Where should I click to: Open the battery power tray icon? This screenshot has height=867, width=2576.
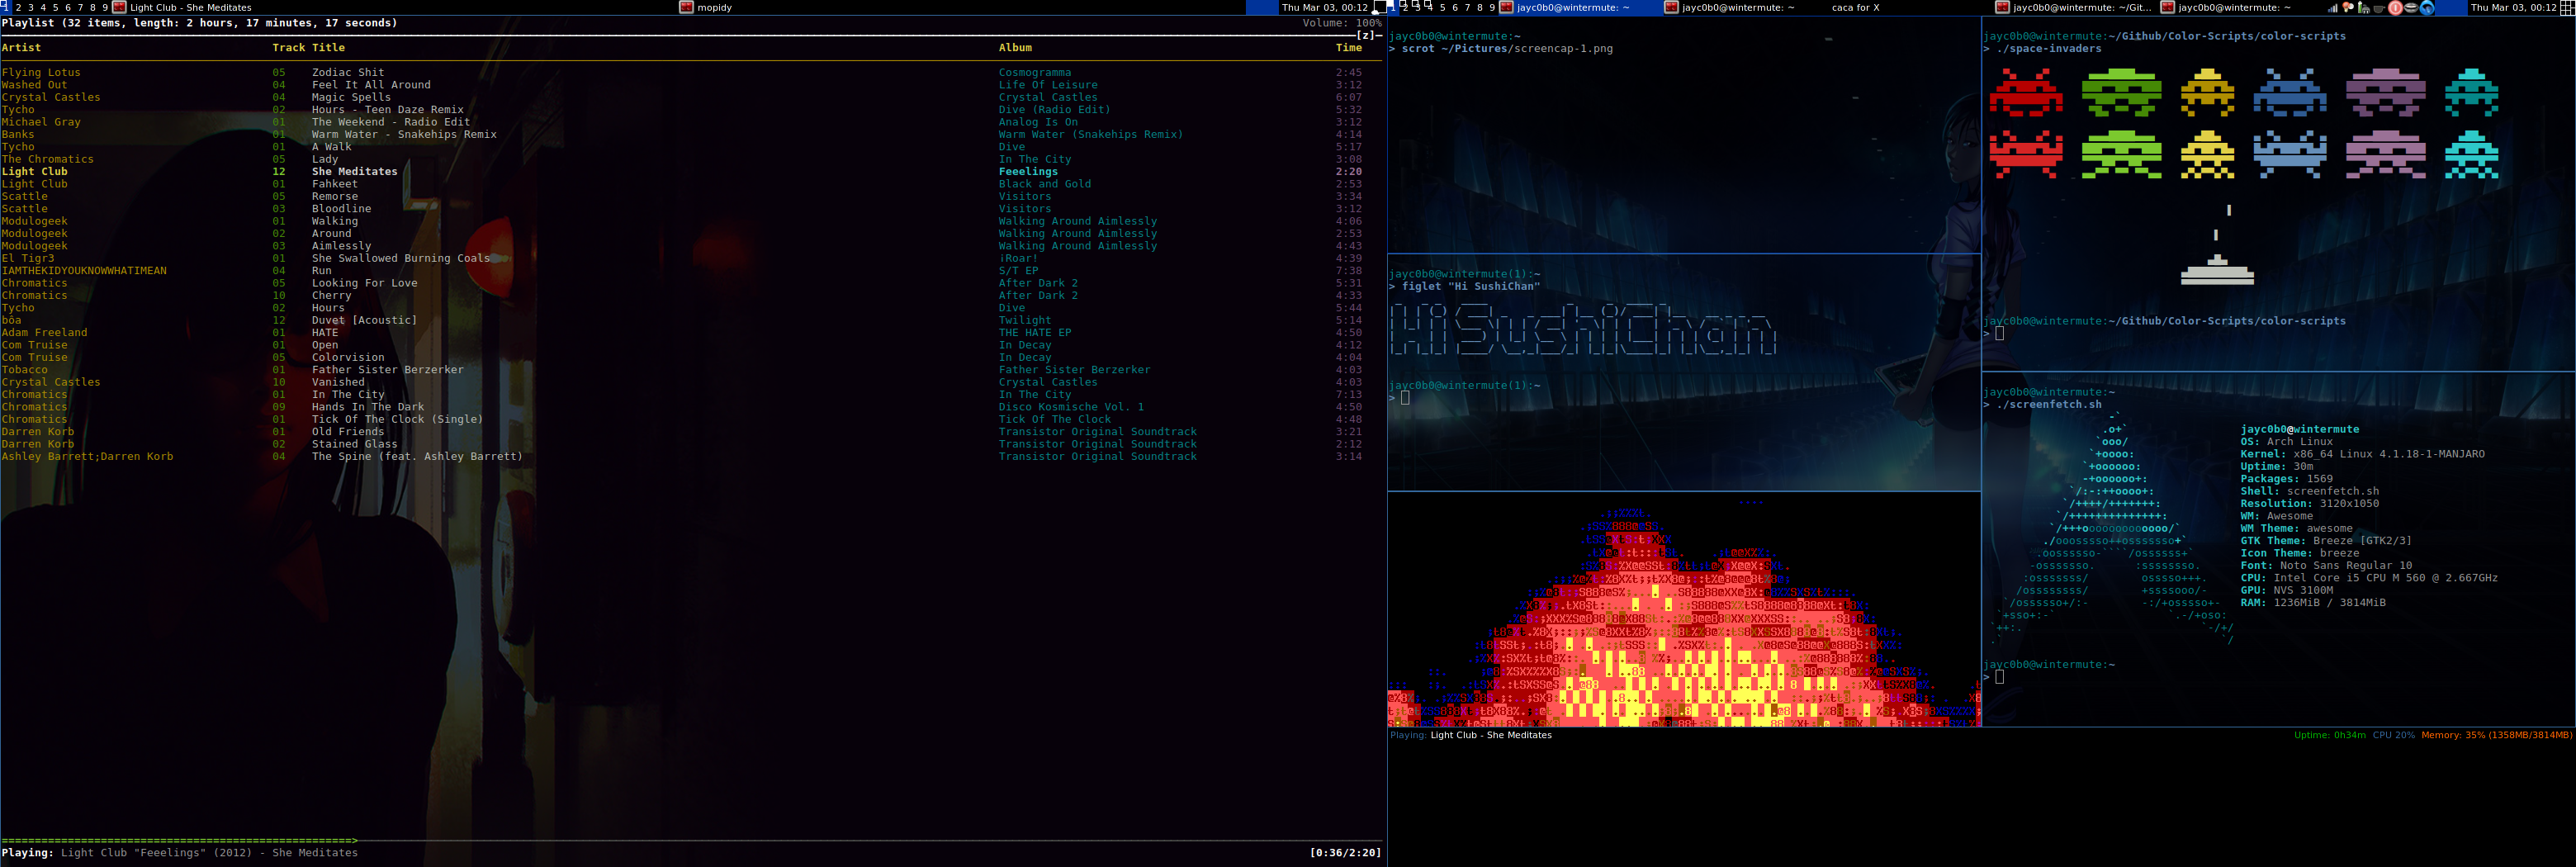(x=2364, y=8)
